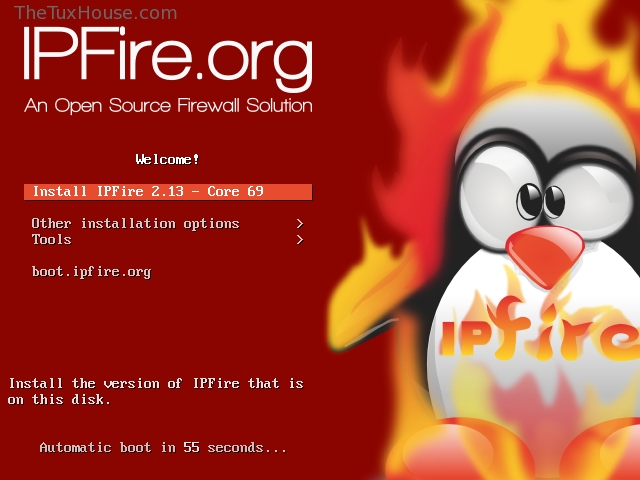This screenshot has height=480, width=640.
Task: Click the countdown seconds number 55
Action: point(191,447)
